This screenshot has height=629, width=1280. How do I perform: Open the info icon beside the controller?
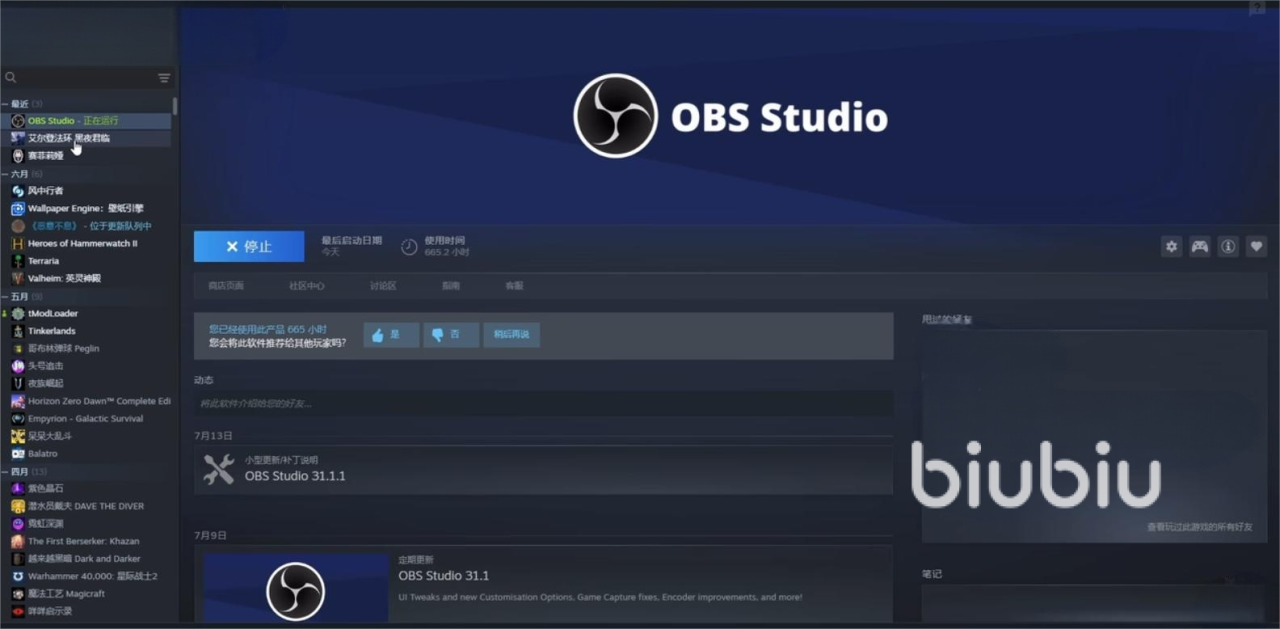point(1228,247)
